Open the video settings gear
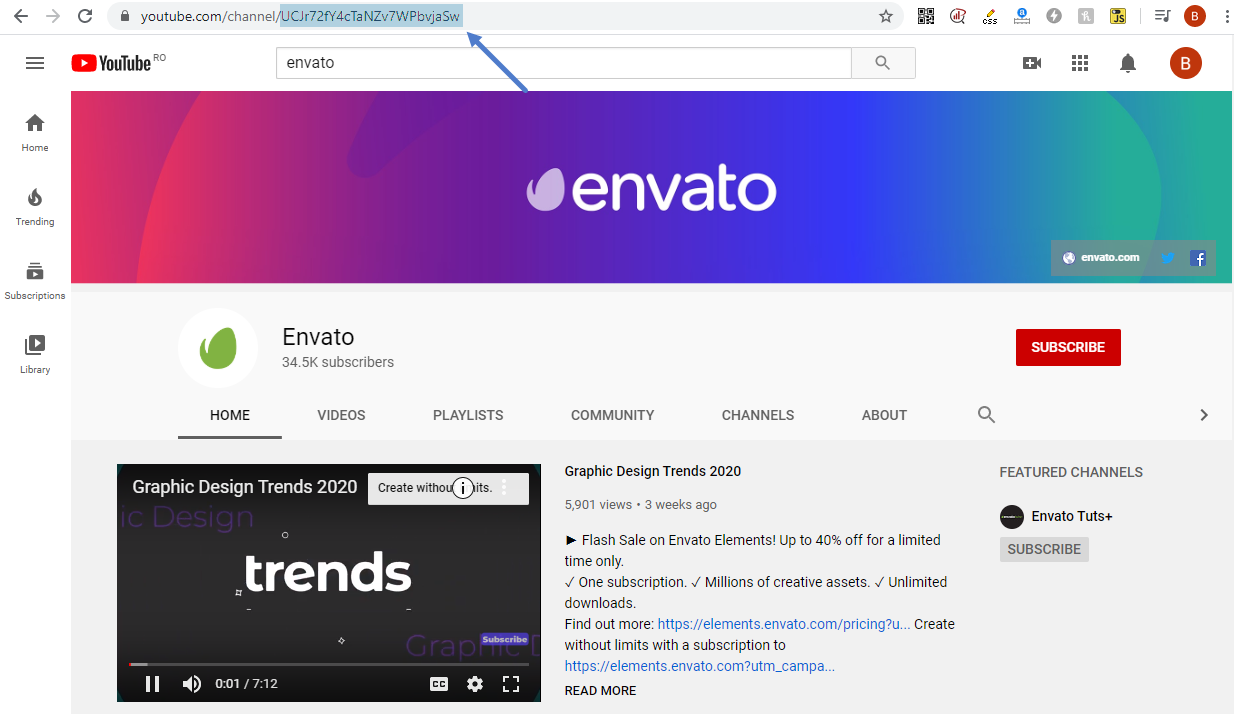The height and width of the screenshot is (714, 1234). tap(475, 684)
